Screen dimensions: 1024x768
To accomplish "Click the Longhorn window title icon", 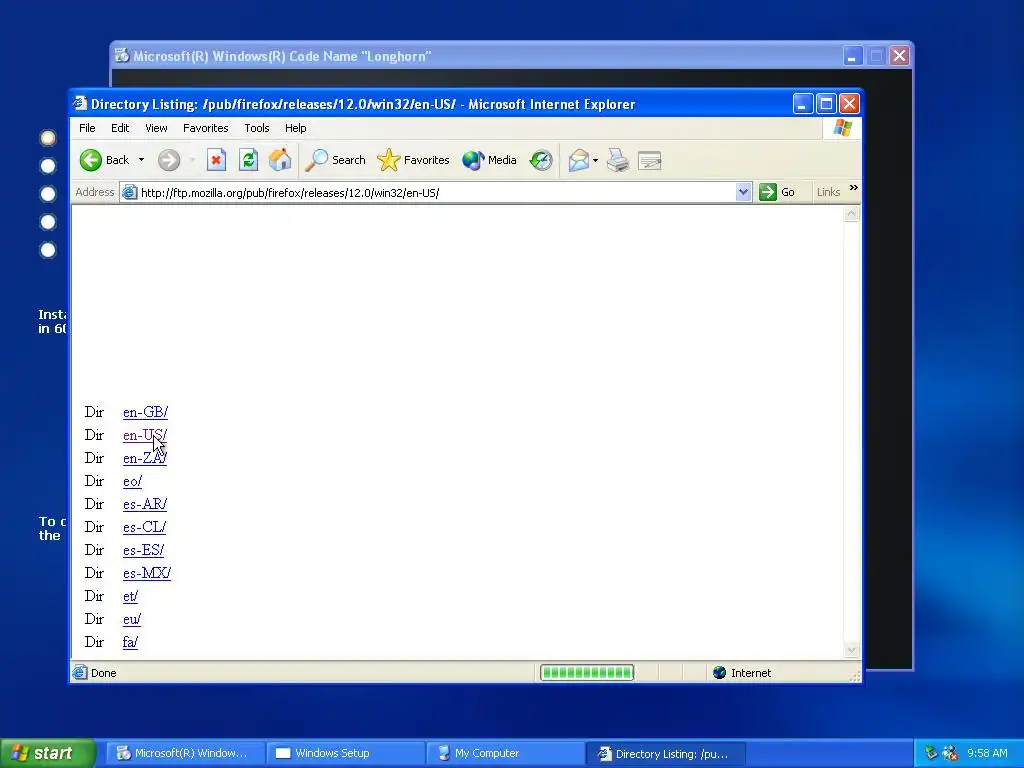I will click(x=122, y=56).
